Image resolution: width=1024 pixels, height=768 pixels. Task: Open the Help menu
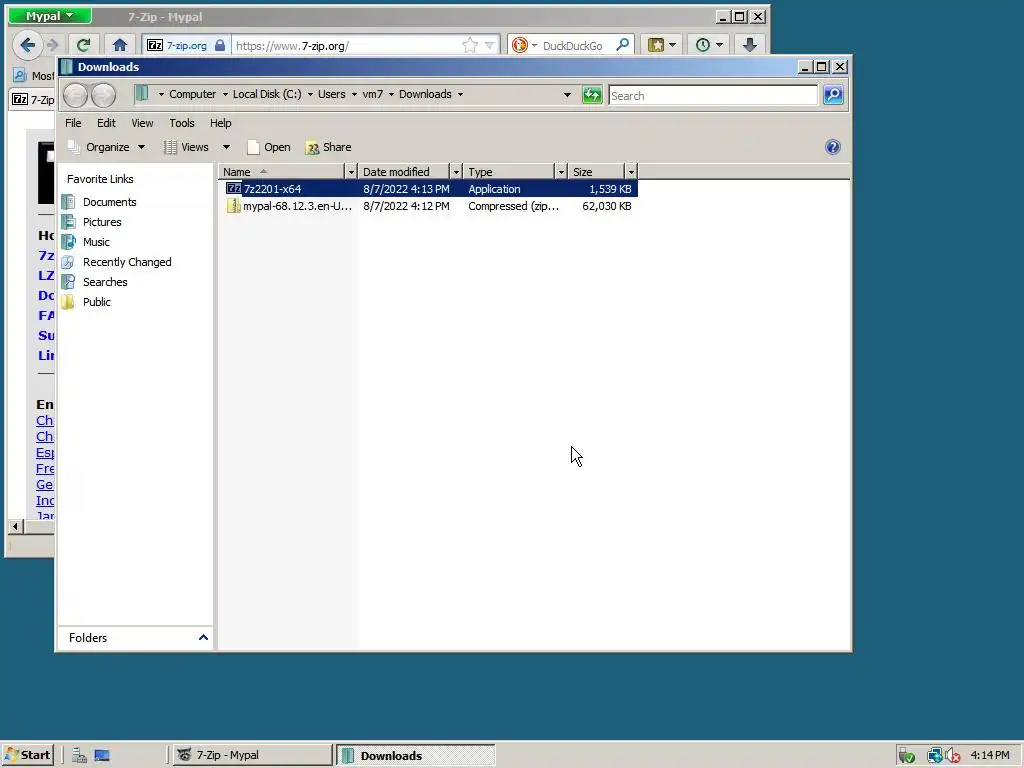pos(220,123)
